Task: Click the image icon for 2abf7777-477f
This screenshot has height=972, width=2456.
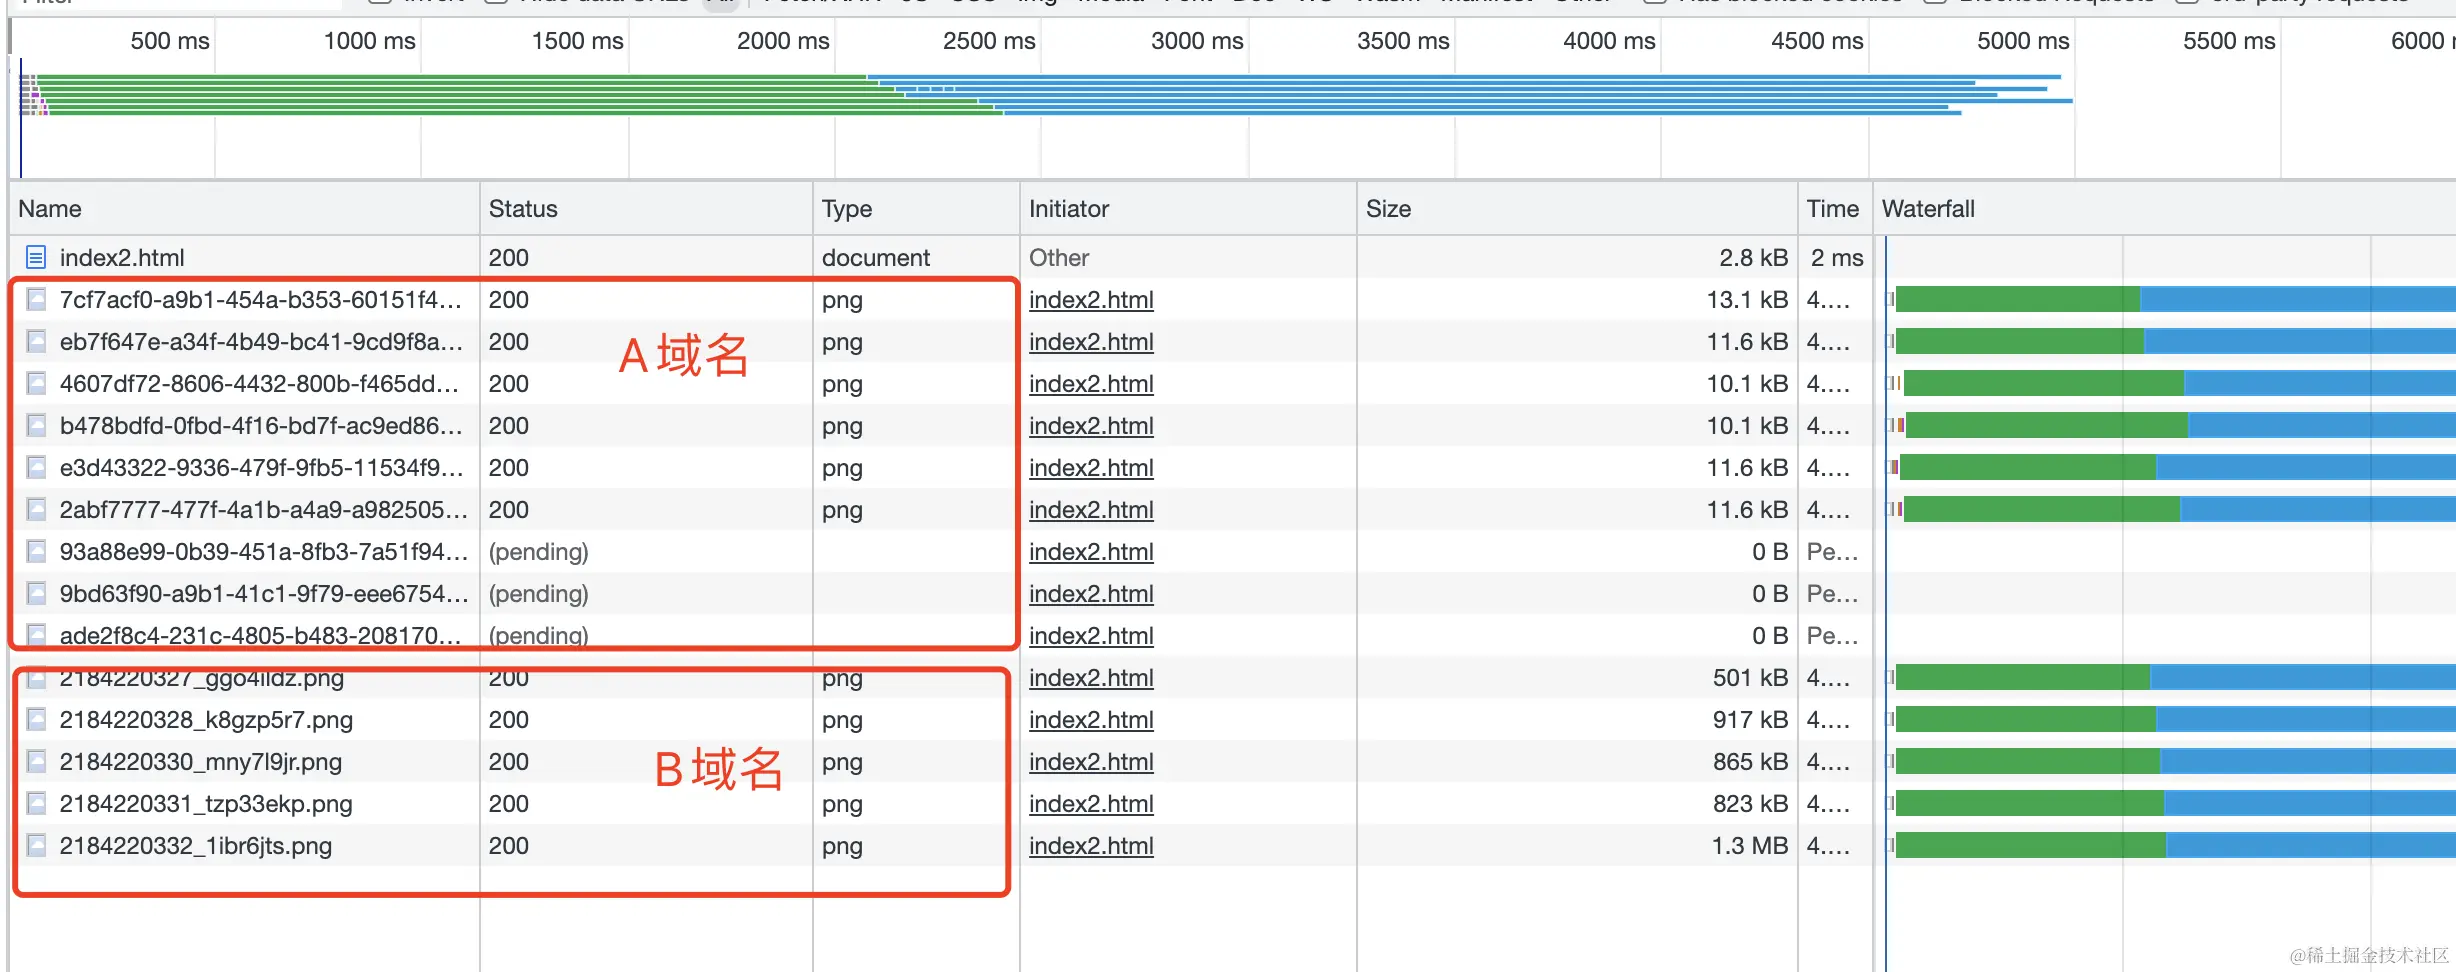Action: pyautogui.click(x=36, y=510)
